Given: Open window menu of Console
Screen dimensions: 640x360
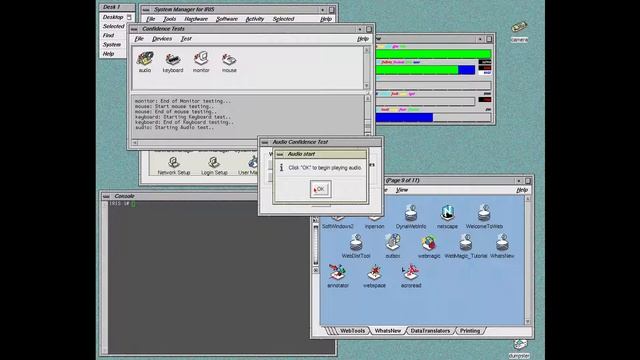Looking at the screenshot, I should click(x=106, y=196).
